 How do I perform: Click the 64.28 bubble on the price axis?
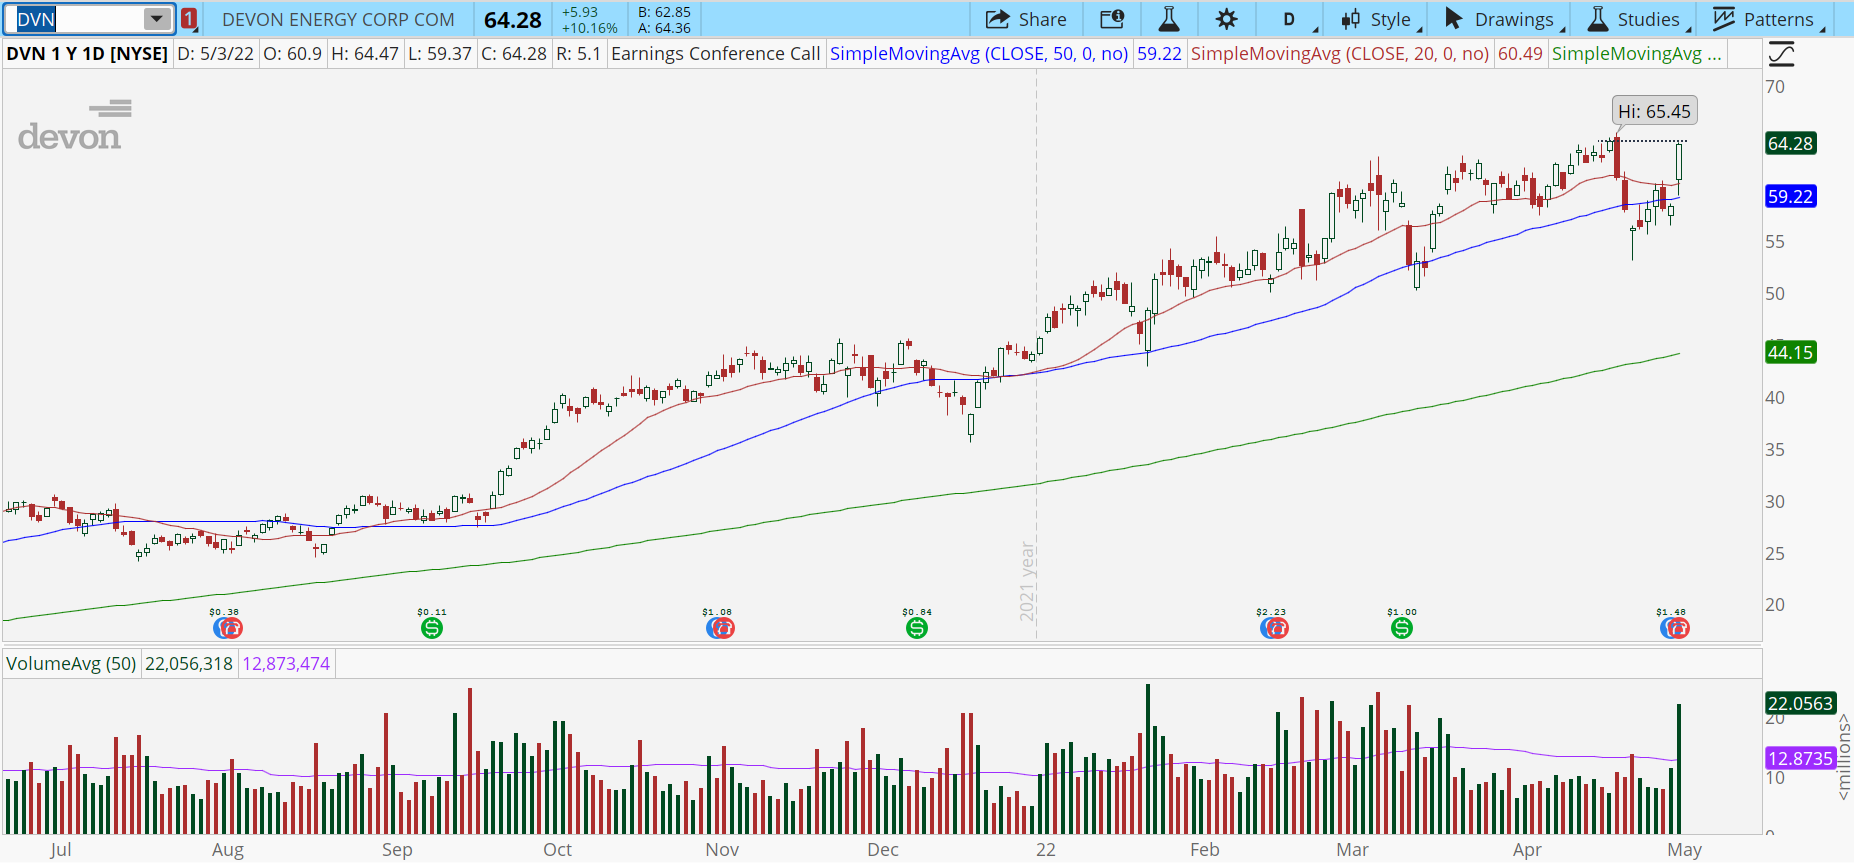click(1790, 144)
